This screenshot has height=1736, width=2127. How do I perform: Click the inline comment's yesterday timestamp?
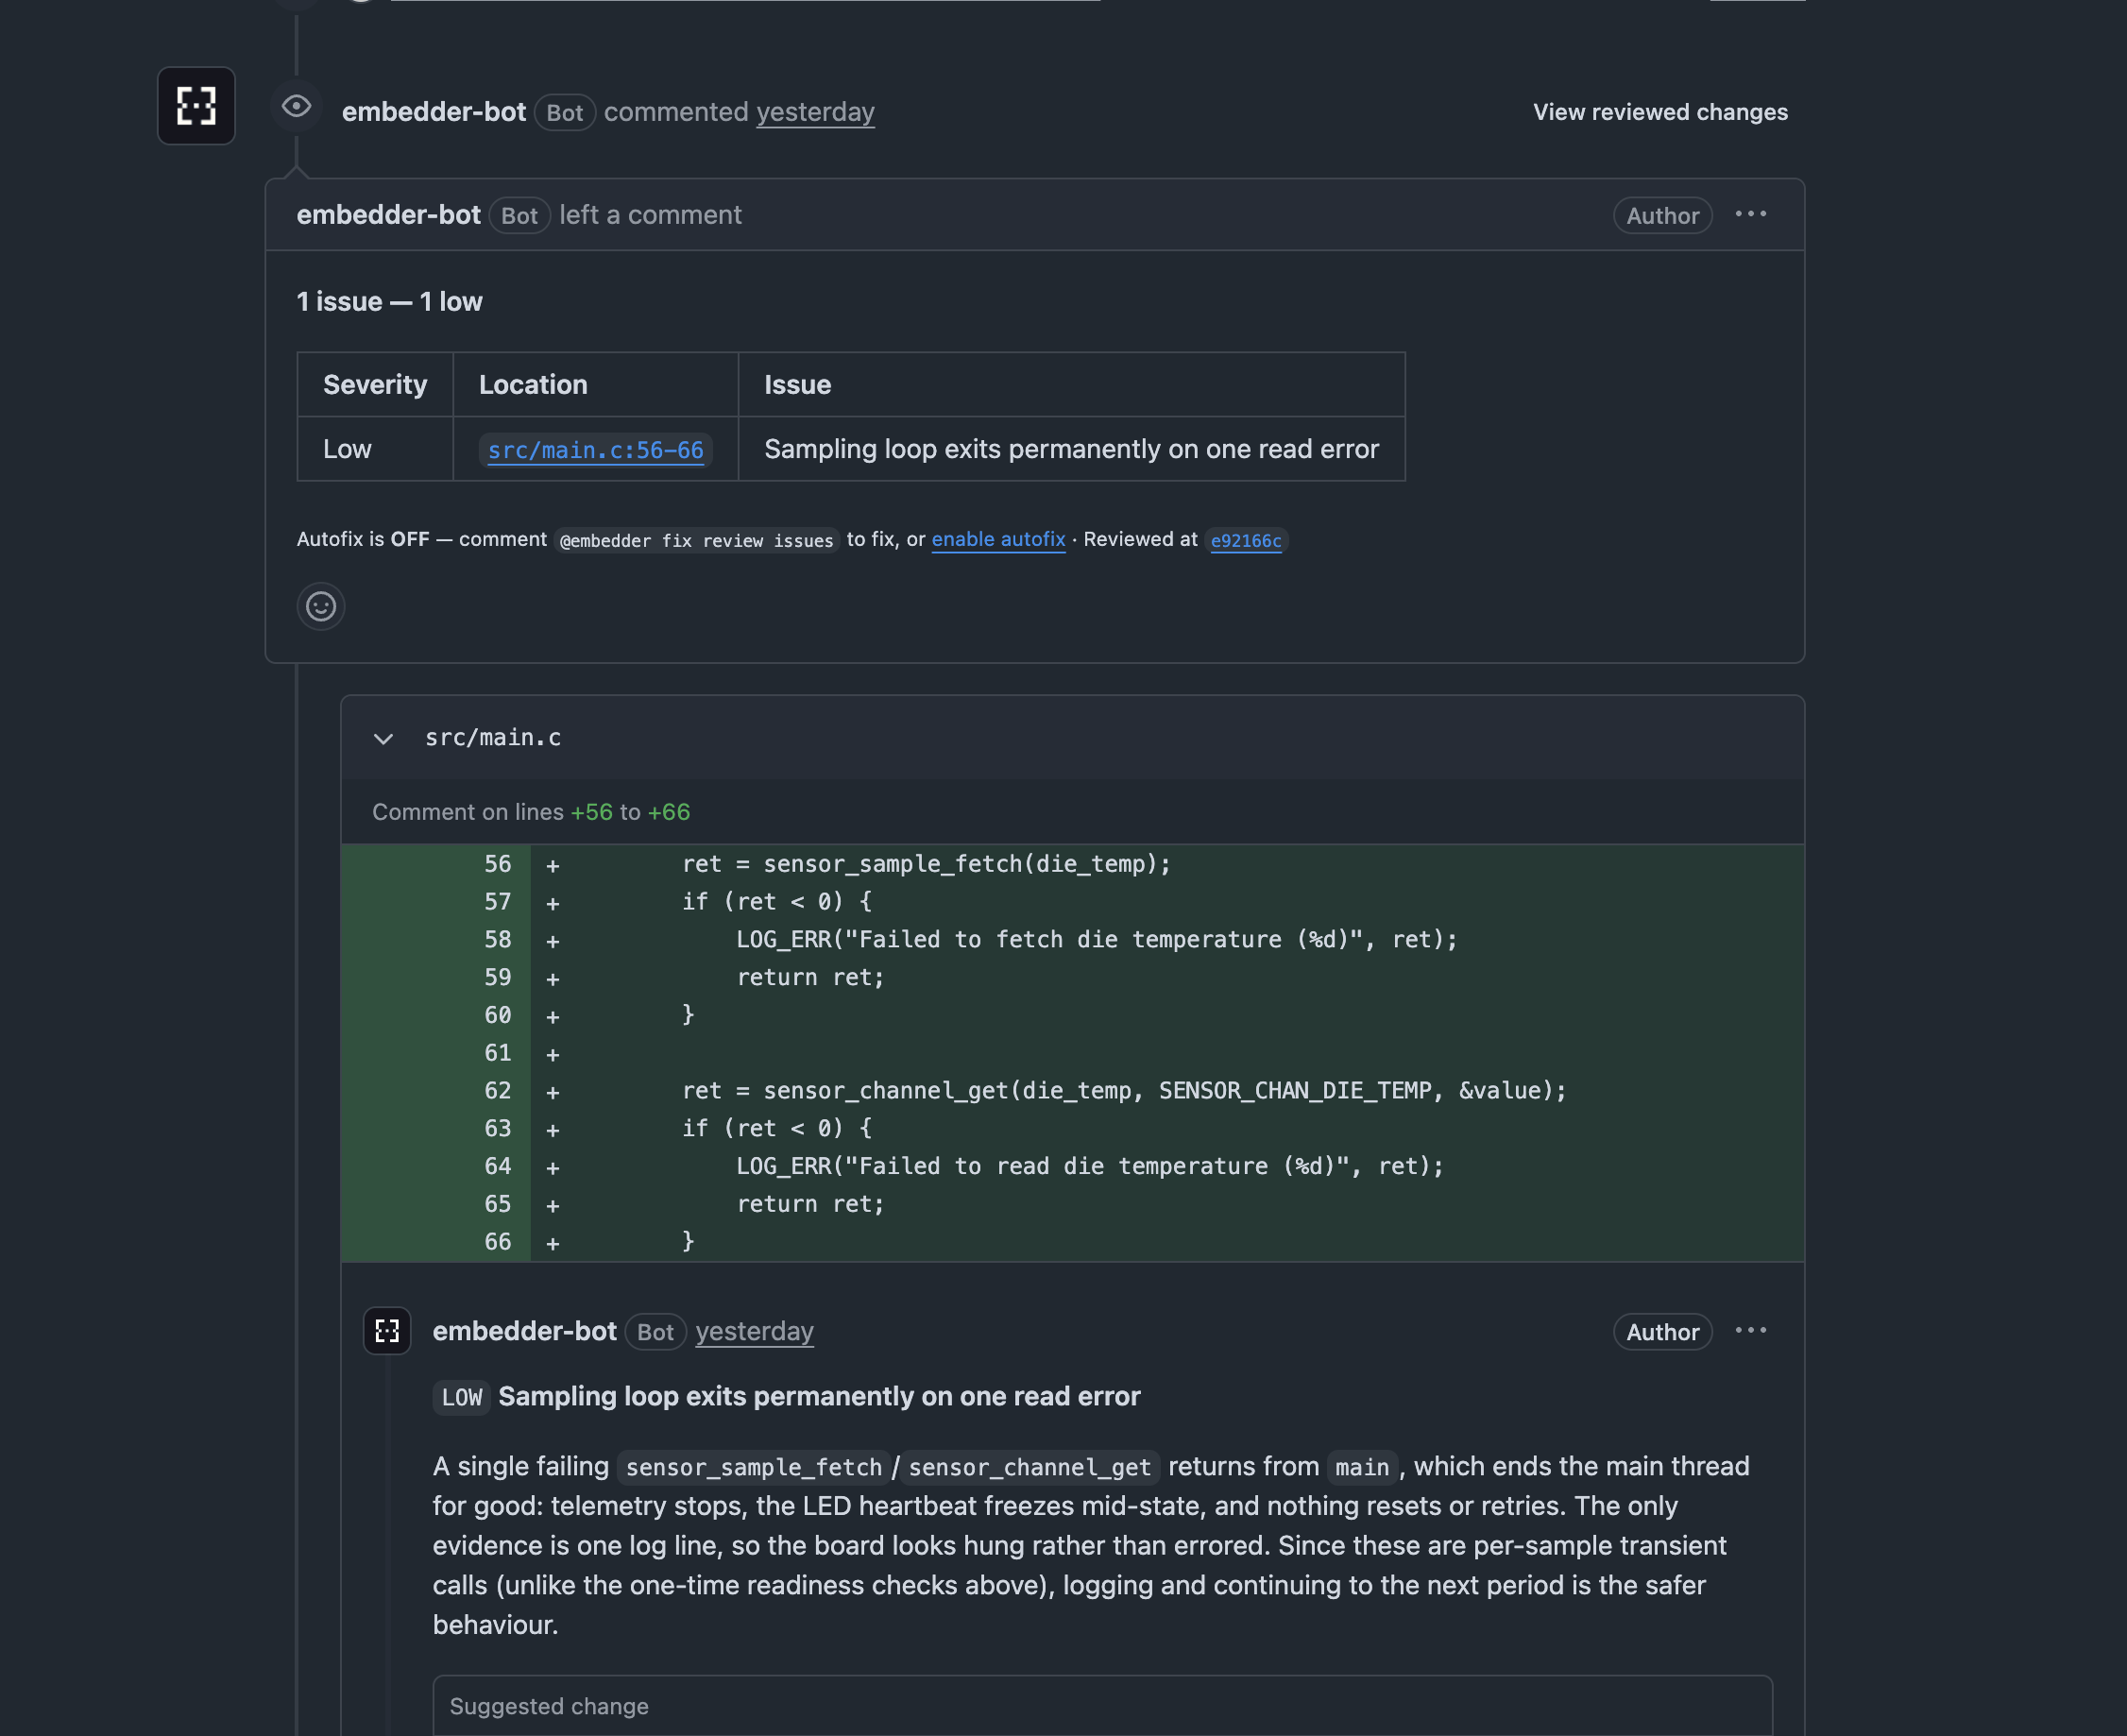pos(754,1331)
